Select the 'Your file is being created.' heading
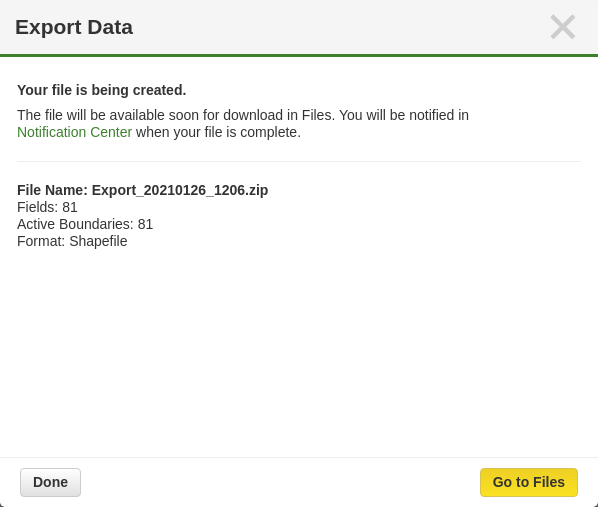598x507 pixels. click(x=102, y=90)
